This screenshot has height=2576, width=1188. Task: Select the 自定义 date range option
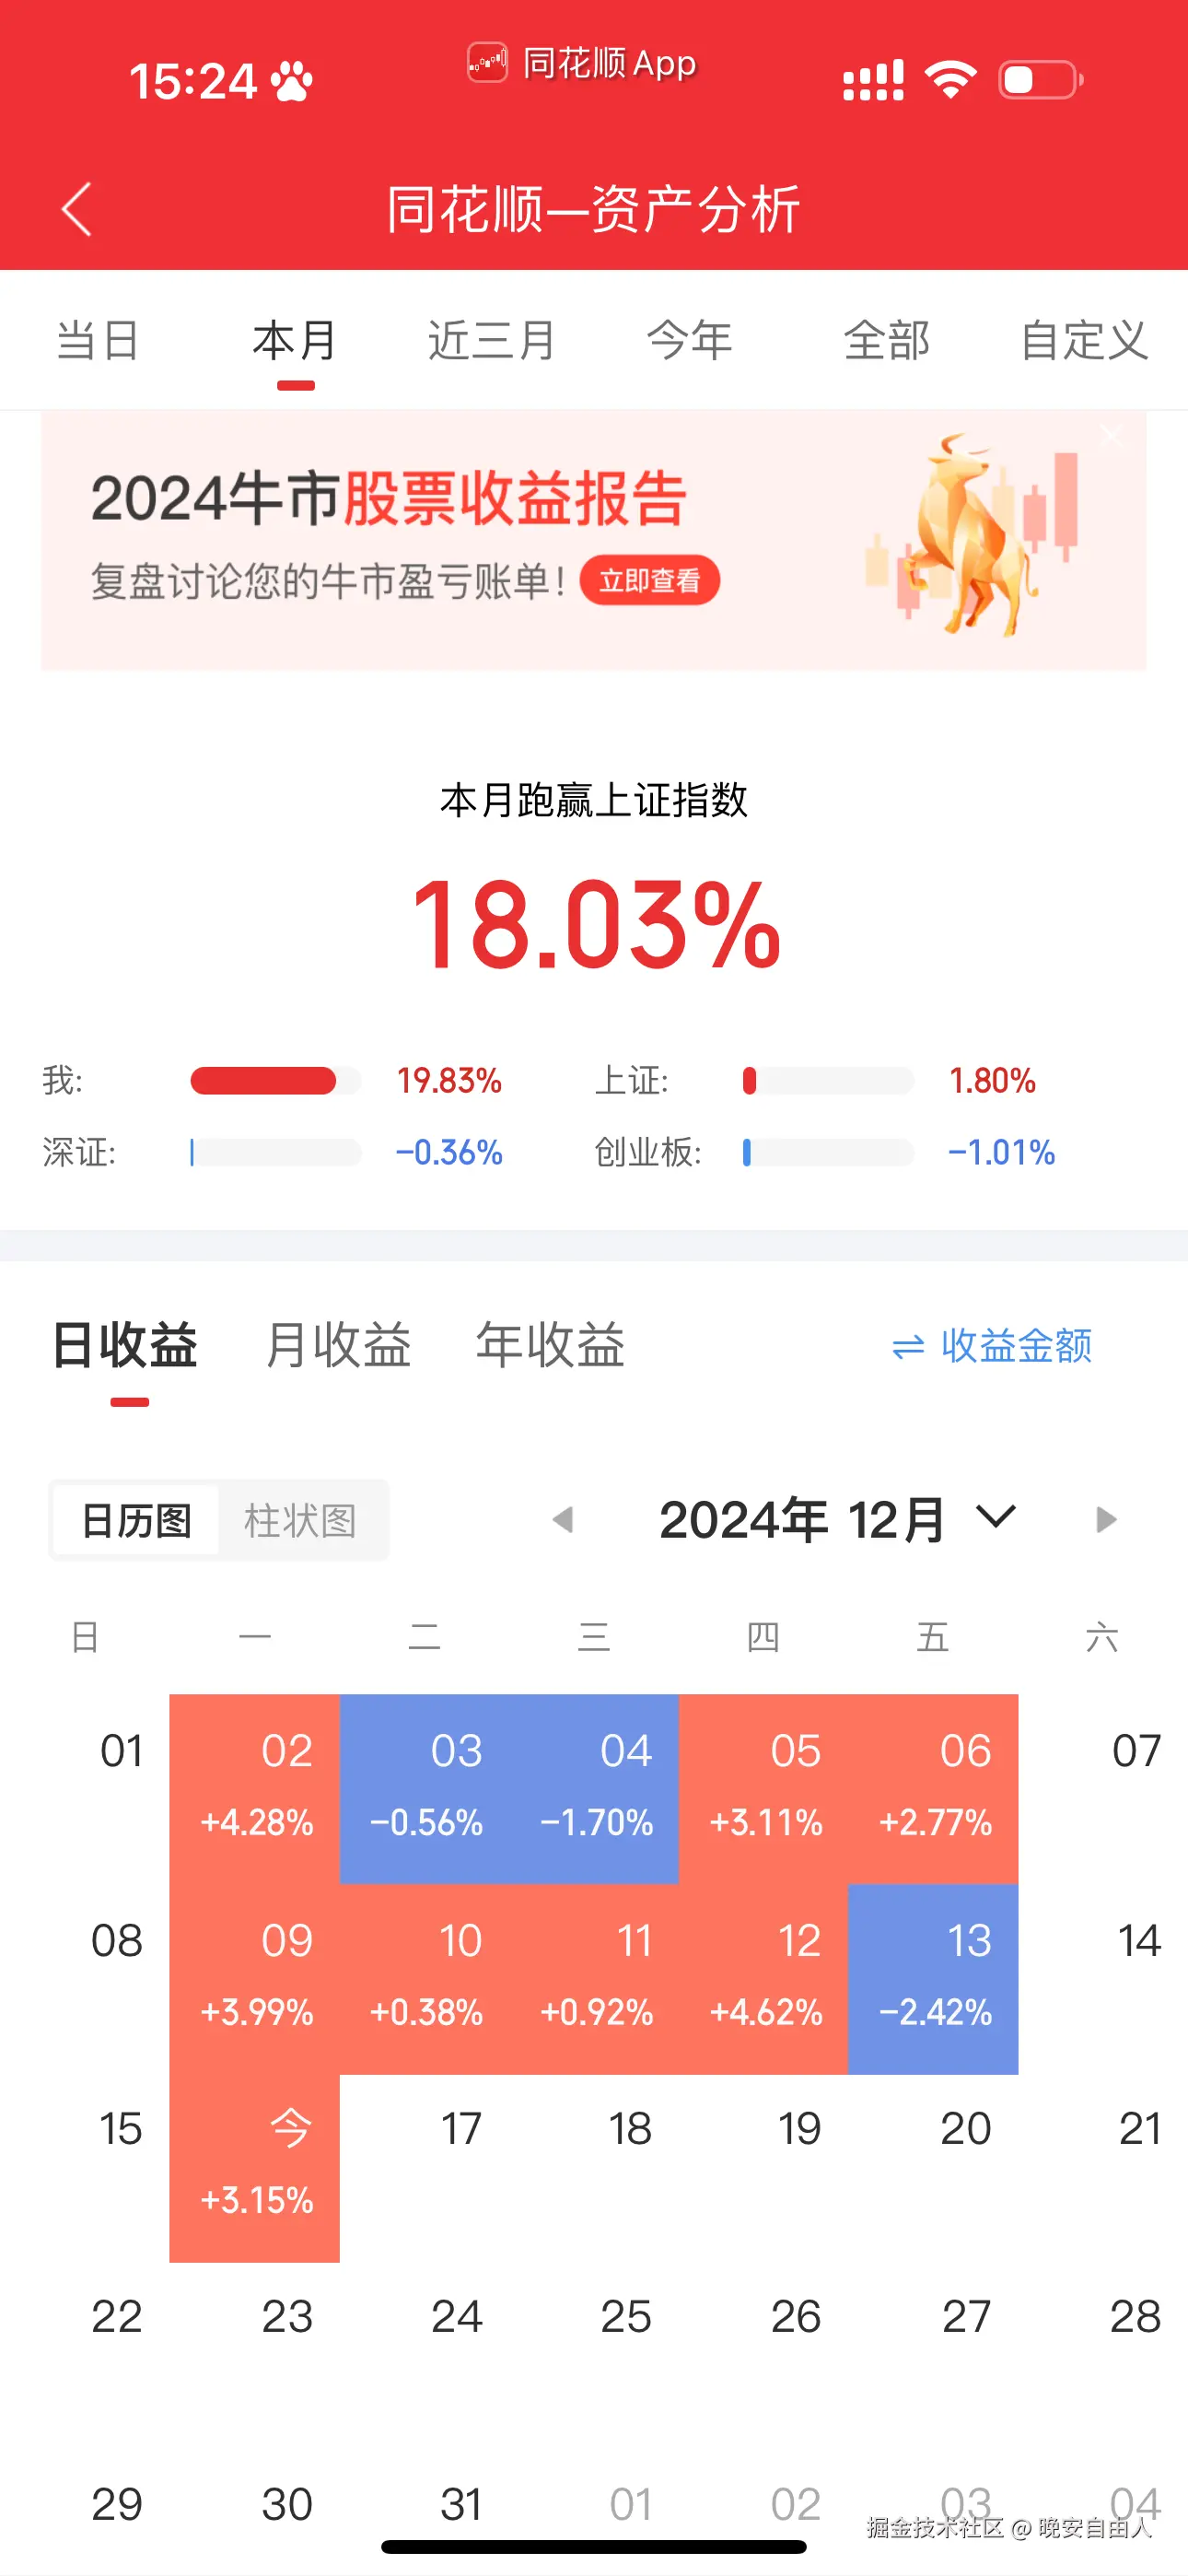1084,341
